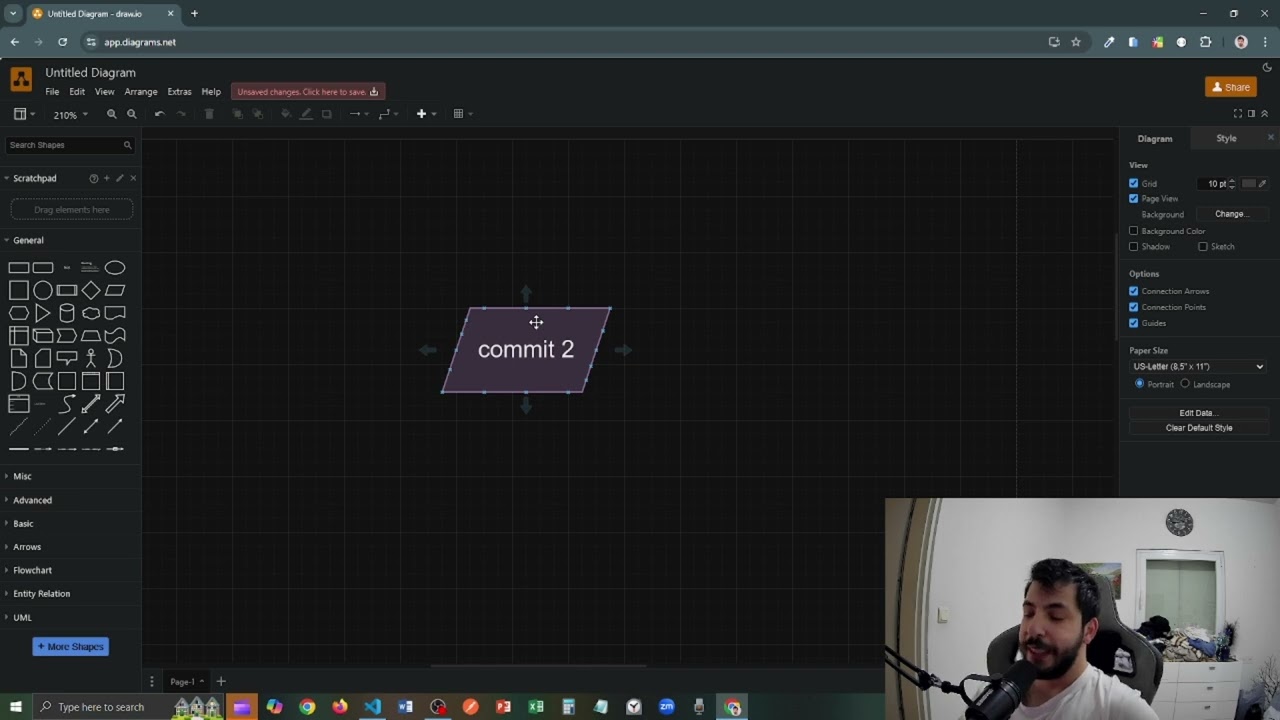Uncheck the Grid checkbox

1134,183
